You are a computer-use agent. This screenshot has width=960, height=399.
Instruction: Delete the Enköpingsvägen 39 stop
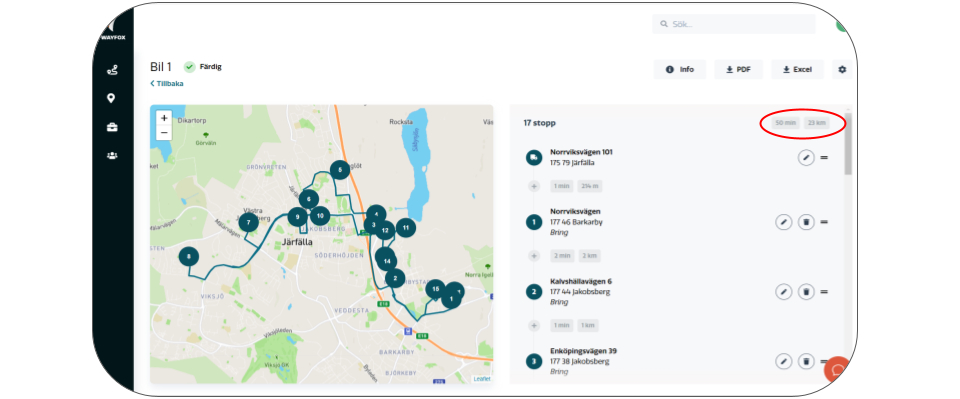(806, 362)
